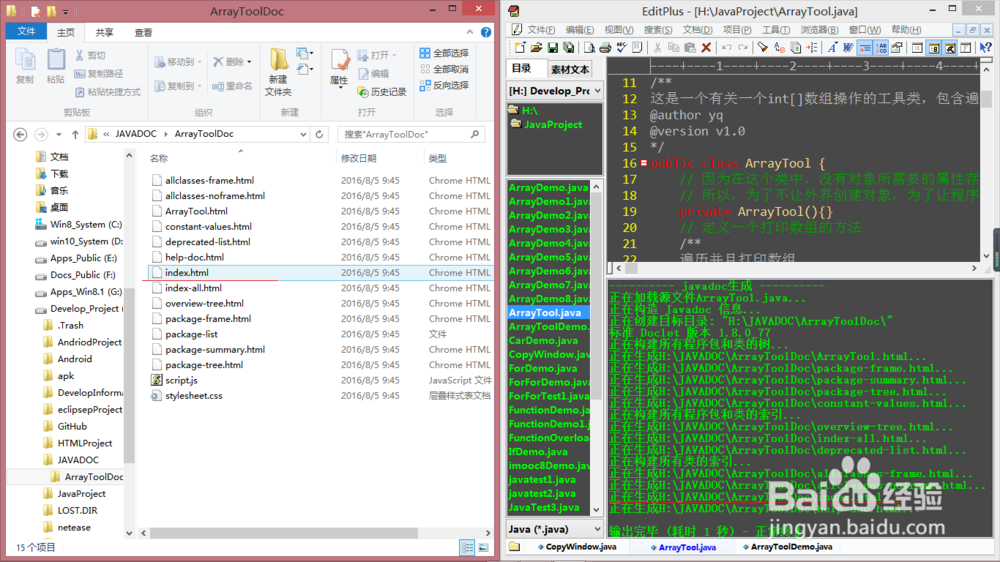The image size is (1000, 562).
Task: Click Invert Selection (反向选择) in Explorer ribbon
Action: tap(445, 85)
